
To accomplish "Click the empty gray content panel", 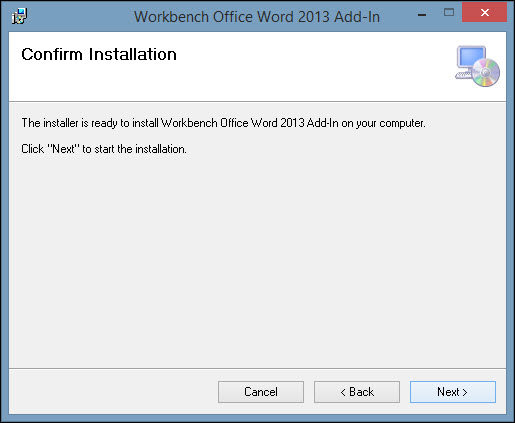I will point(257,260).
